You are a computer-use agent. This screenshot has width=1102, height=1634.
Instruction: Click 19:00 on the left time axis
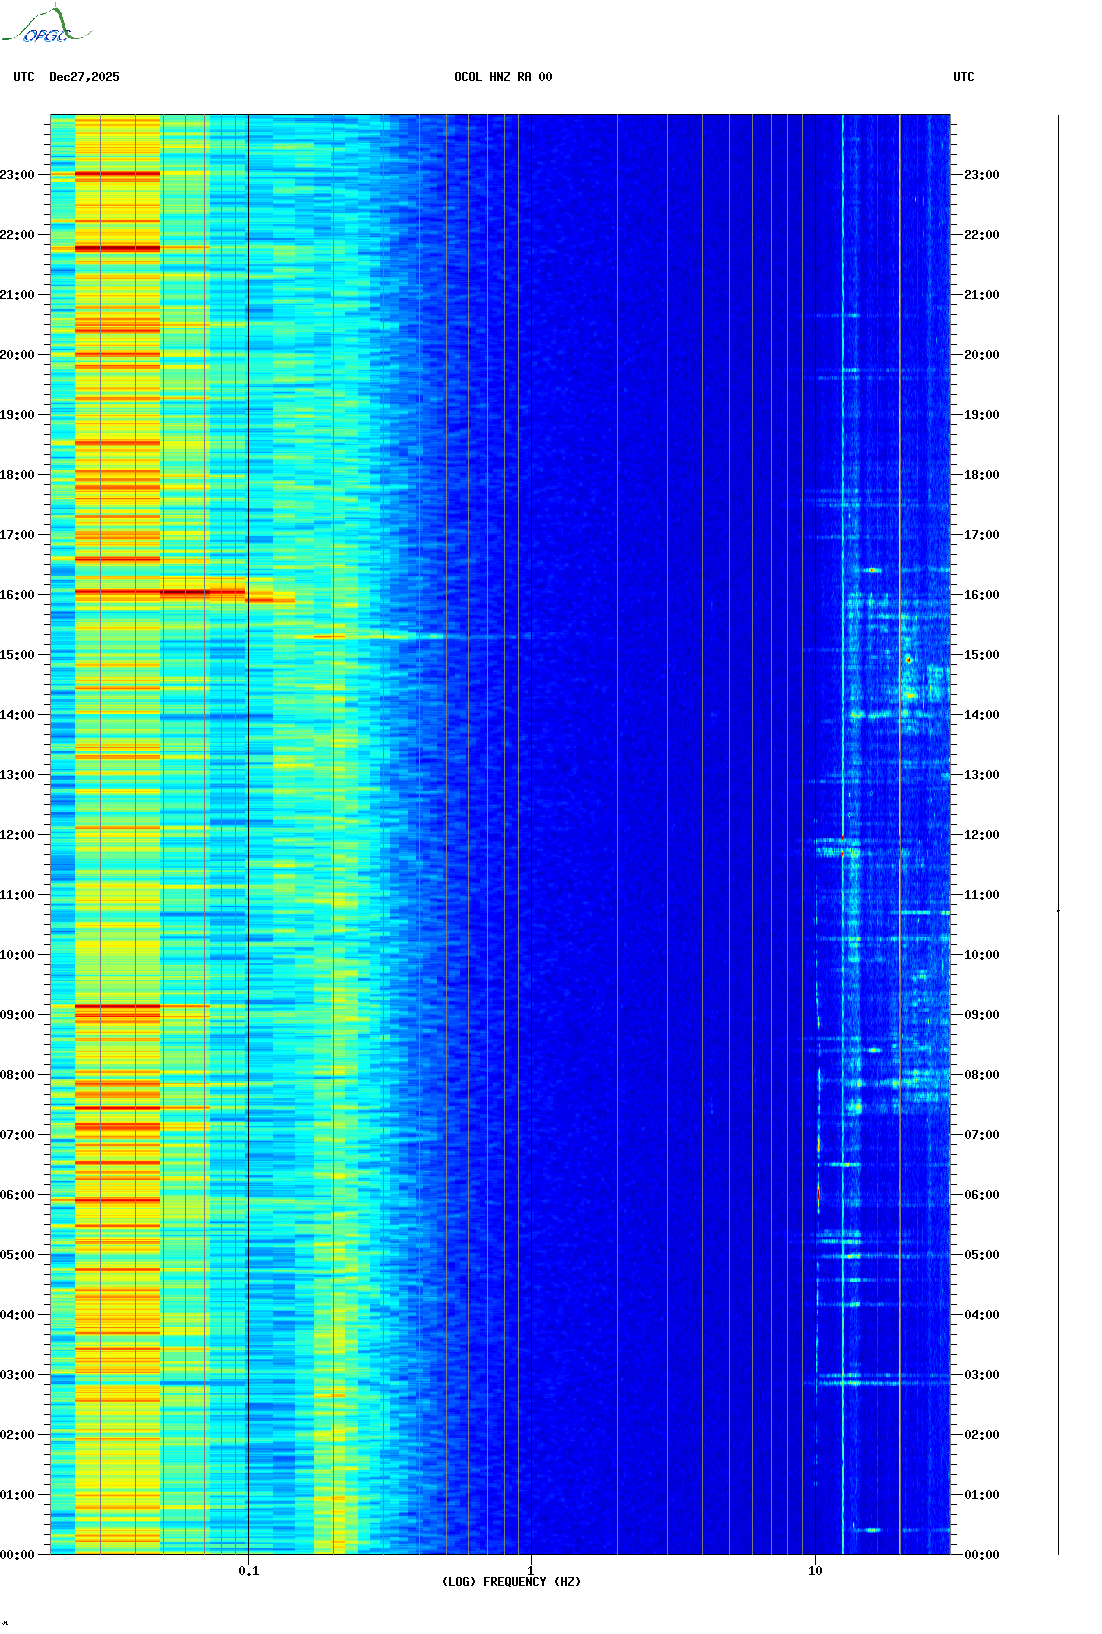(17, 415)
